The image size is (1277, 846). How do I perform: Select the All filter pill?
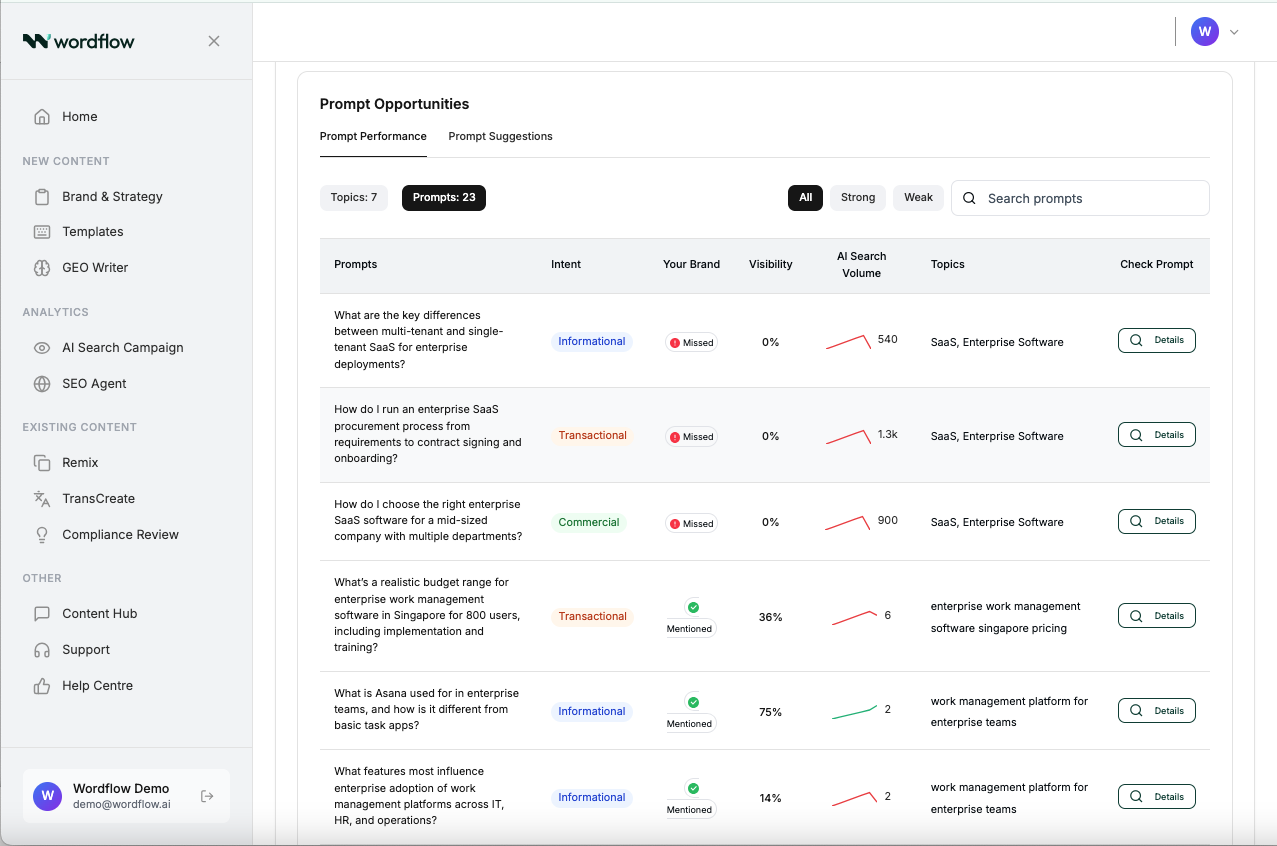805,198
